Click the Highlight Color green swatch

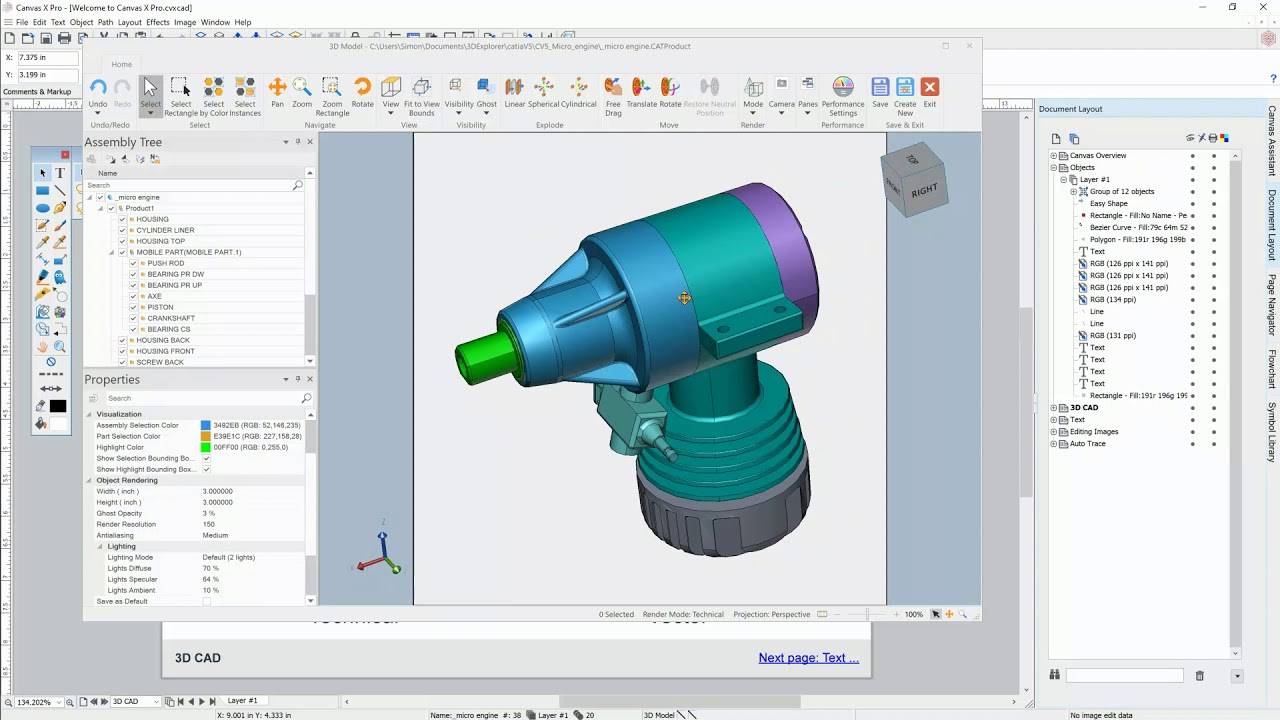206,447
